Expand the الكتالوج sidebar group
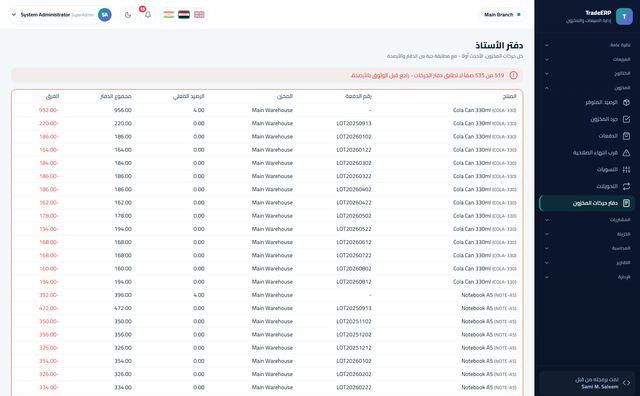 pyautogui.click(x=587, y=73)
